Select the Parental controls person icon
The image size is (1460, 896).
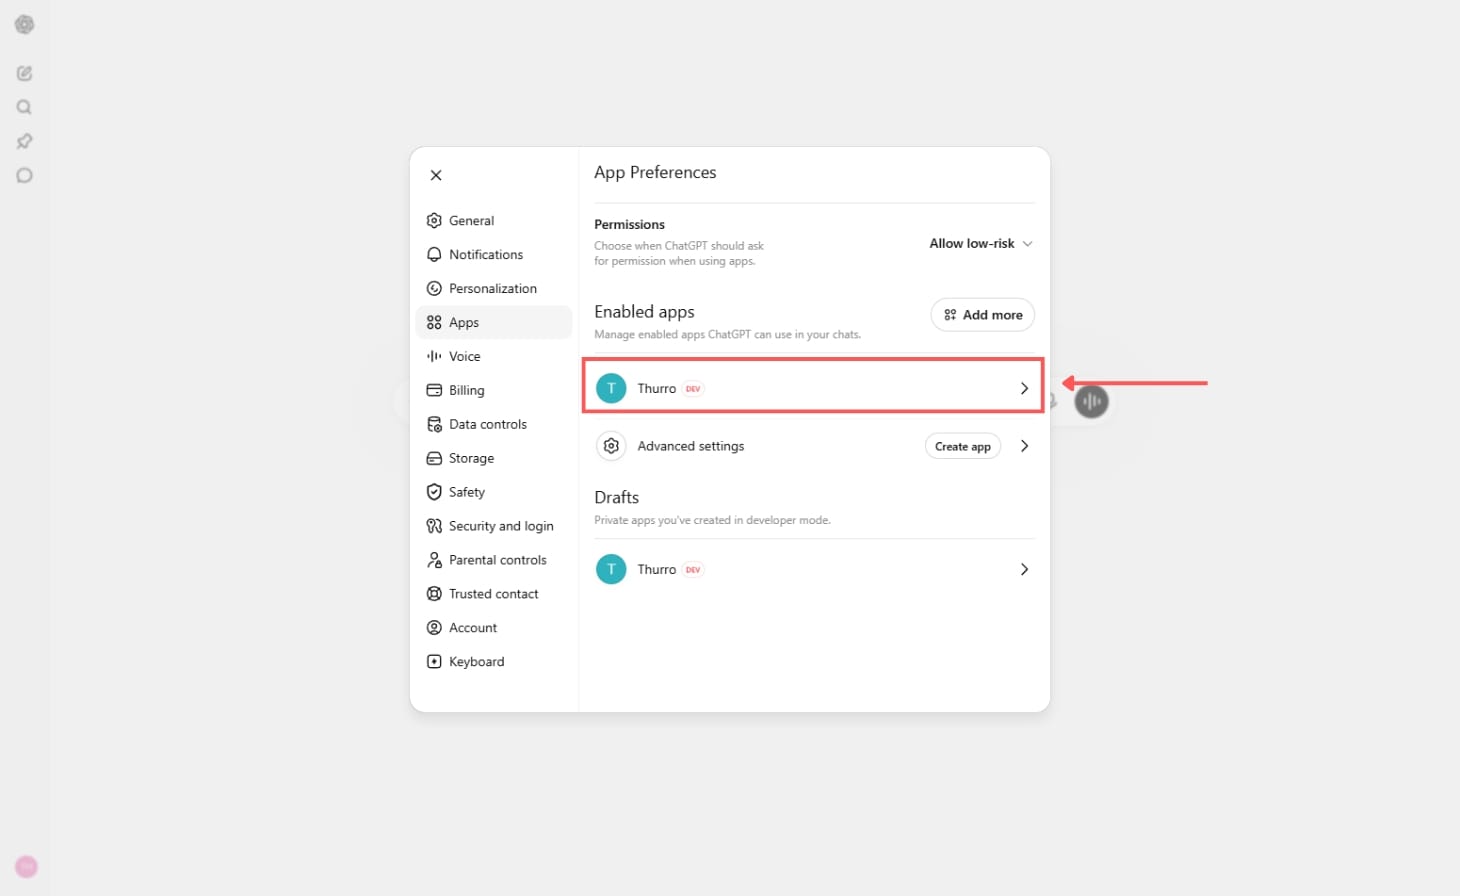pyautogui.click(x=434, y=560)
